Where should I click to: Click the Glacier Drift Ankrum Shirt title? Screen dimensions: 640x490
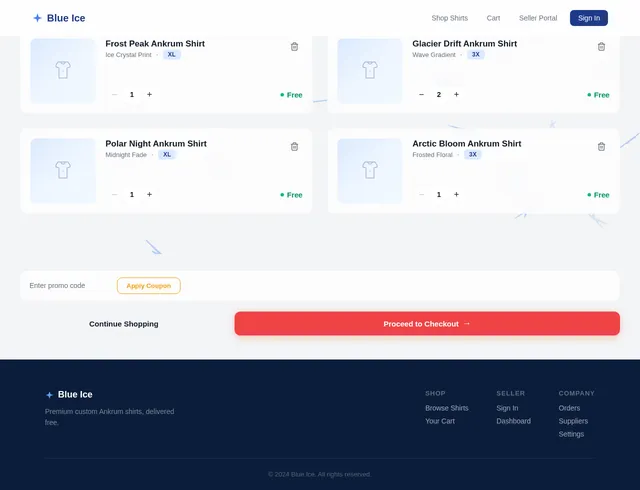(x=464, y=44)
